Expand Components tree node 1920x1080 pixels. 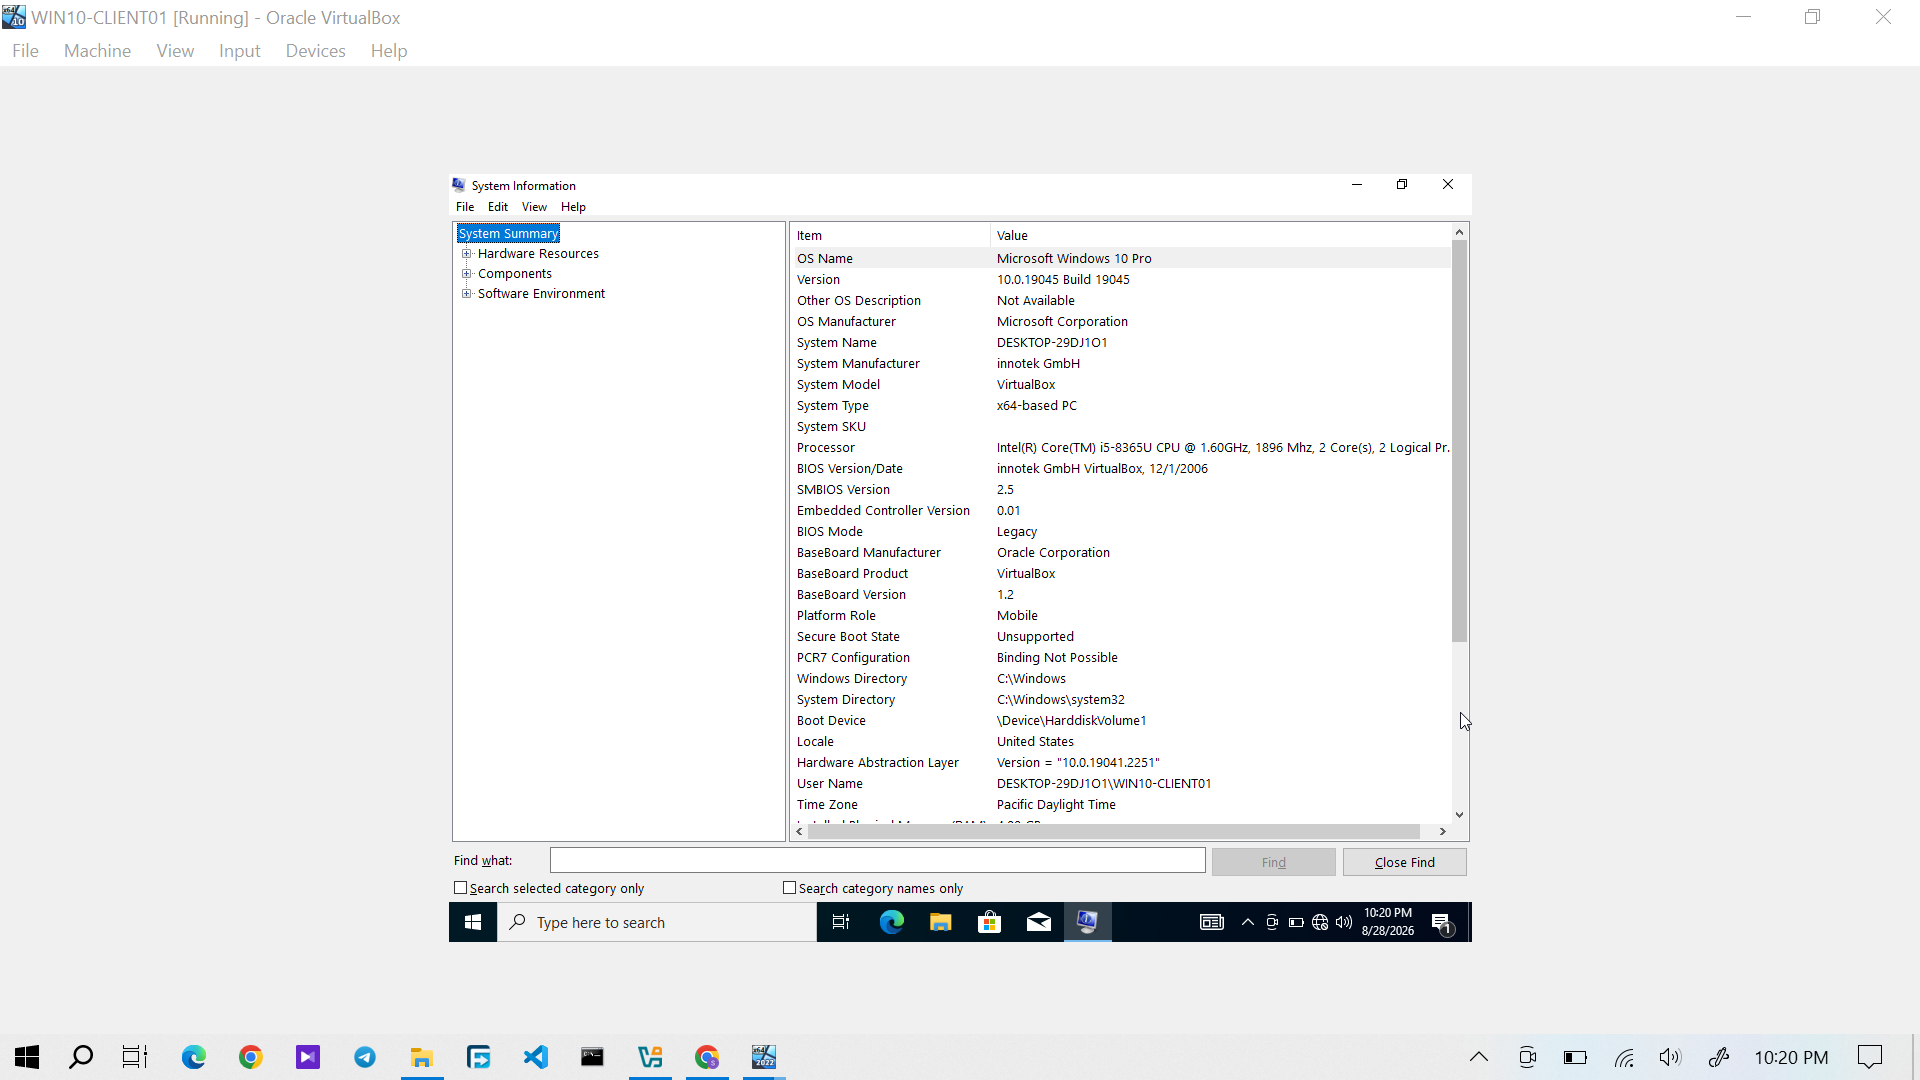tap(466, 274)
